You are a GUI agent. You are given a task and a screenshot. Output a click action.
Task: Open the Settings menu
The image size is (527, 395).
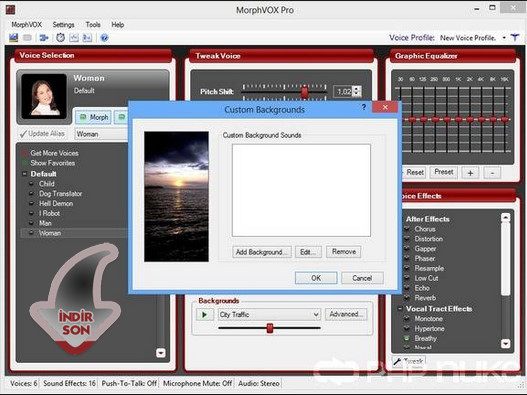coord(63,25)
